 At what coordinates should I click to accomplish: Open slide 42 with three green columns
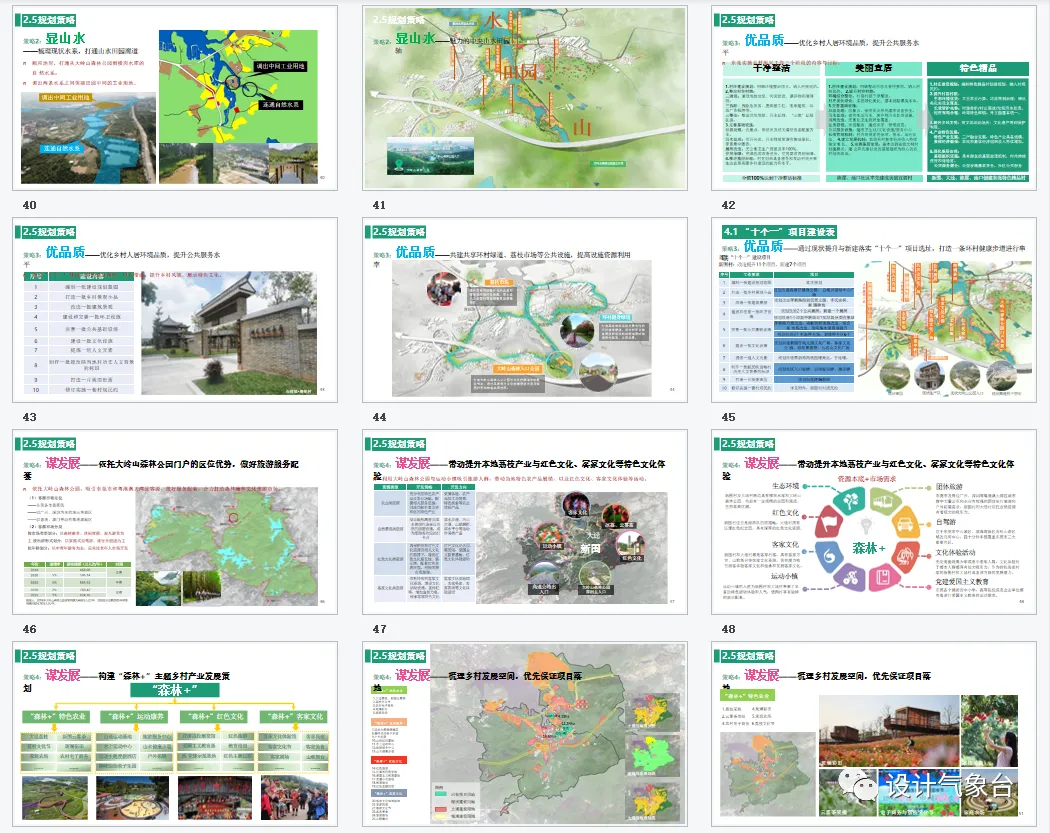(874, 98)
